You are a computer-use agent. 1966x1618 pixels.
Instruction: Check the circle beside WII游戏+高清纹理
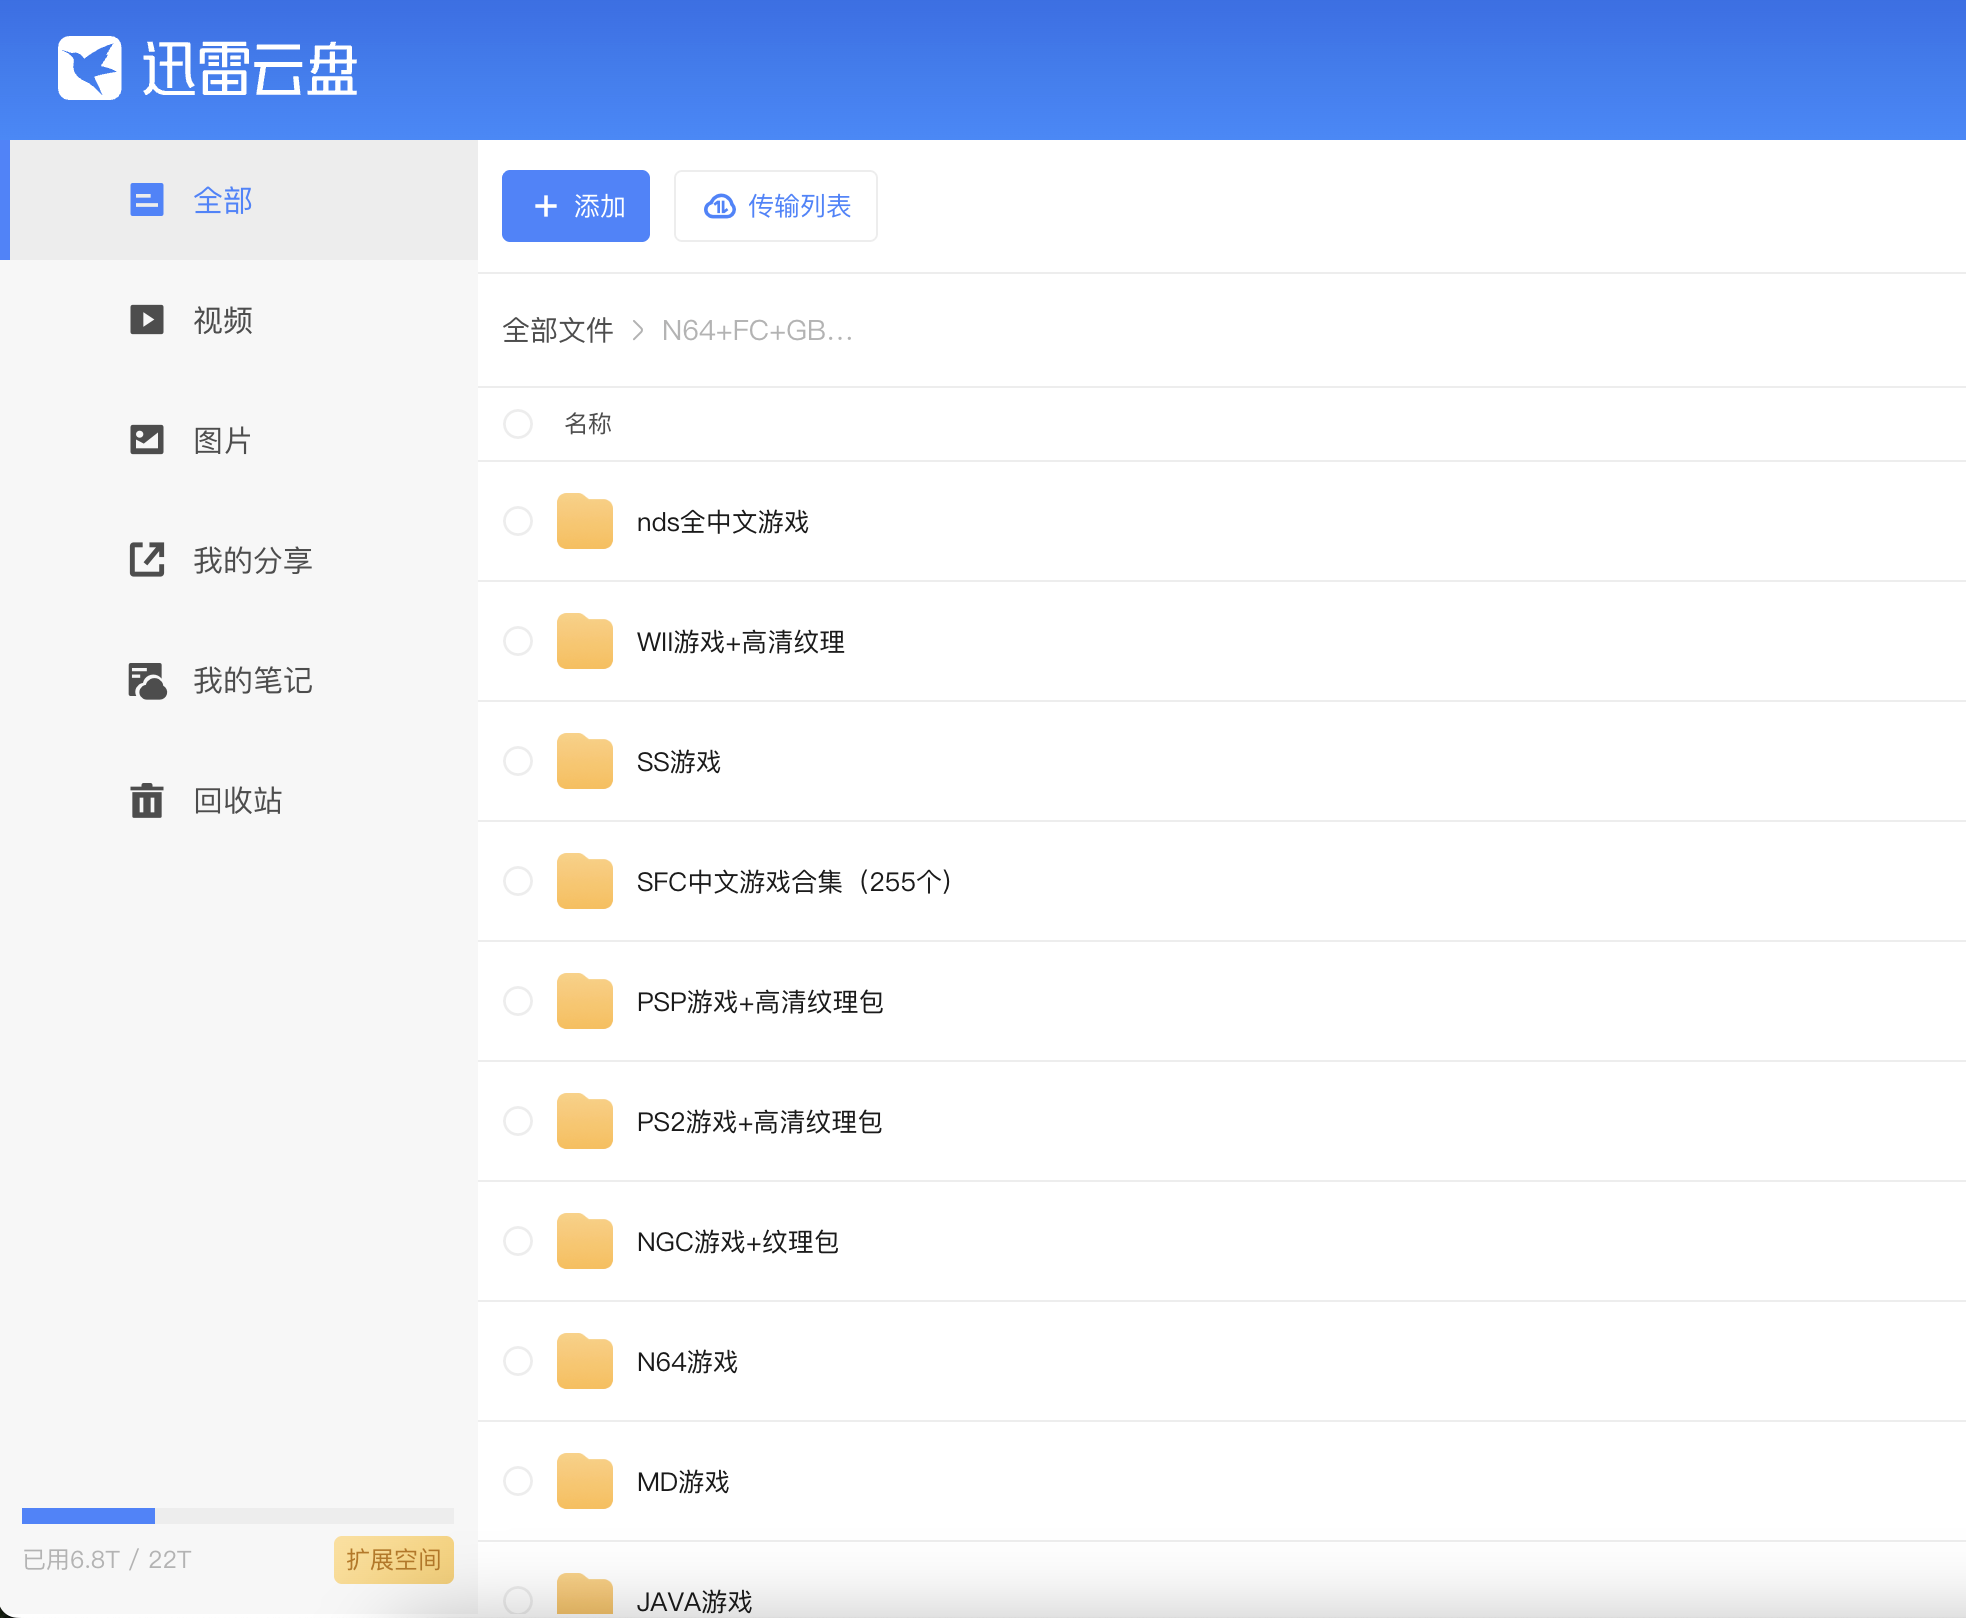pos(518,641)
